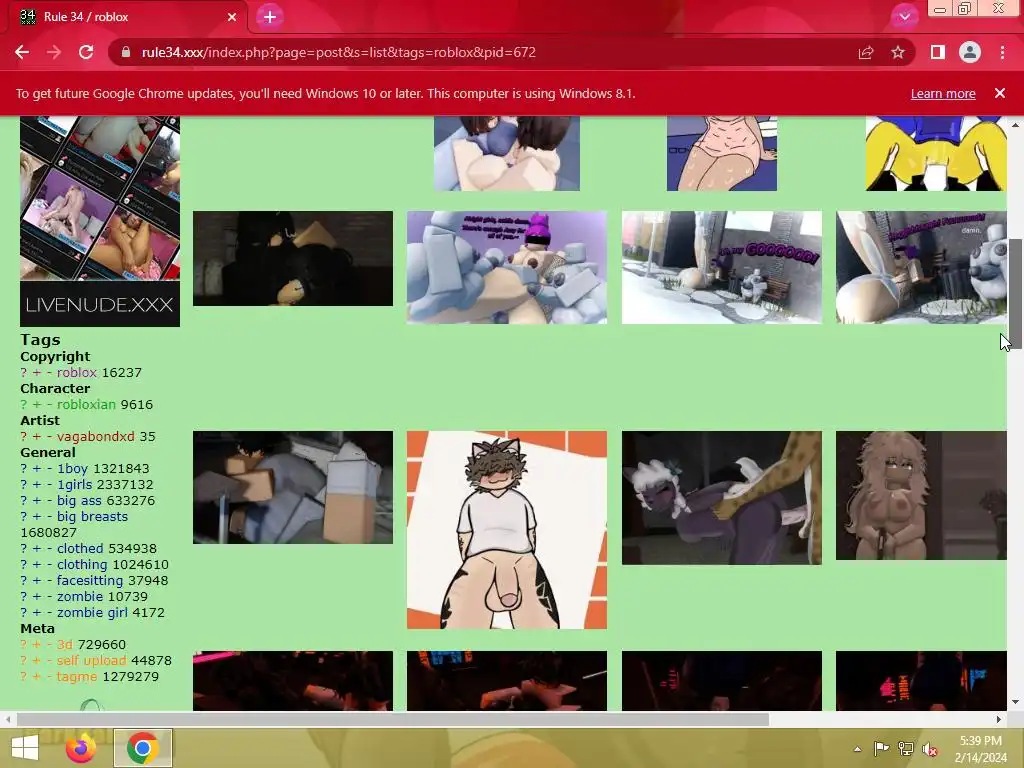Open the zombie girl tag
The width and height of the screenshot is (1024, 768).
click(x=92, y=613)
